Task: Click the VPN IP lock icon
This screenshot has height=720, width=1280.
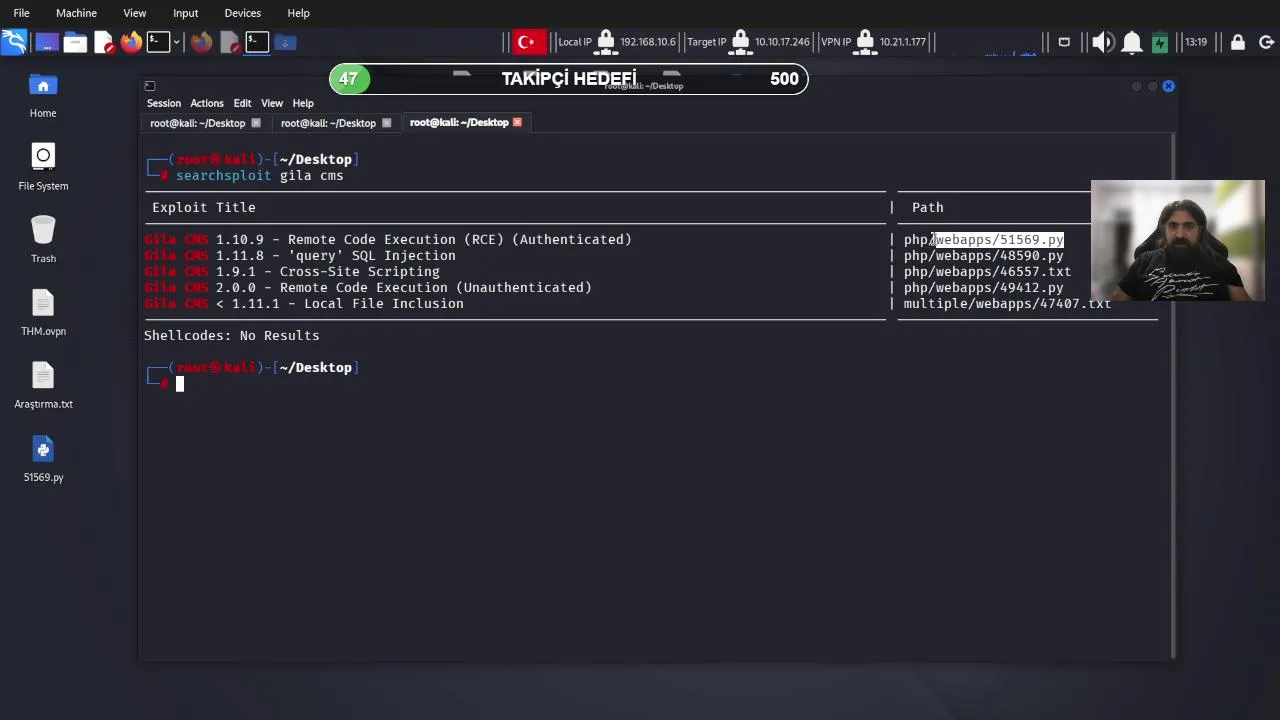Action: [x=865, y=42]
